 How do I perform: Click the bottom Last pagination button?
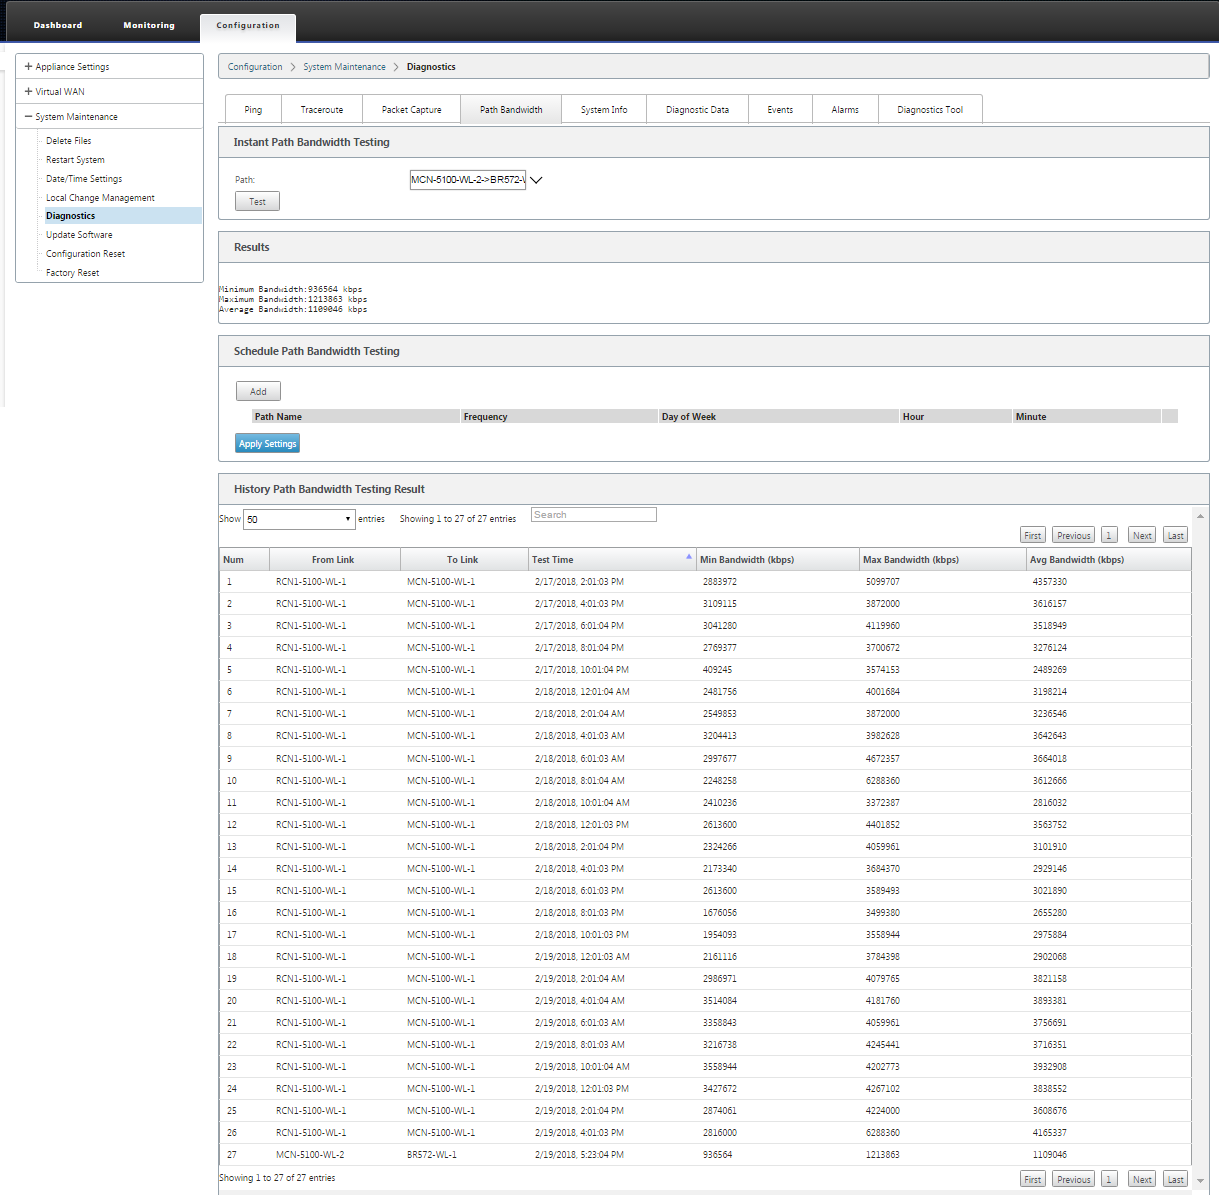[1176, 1179]
